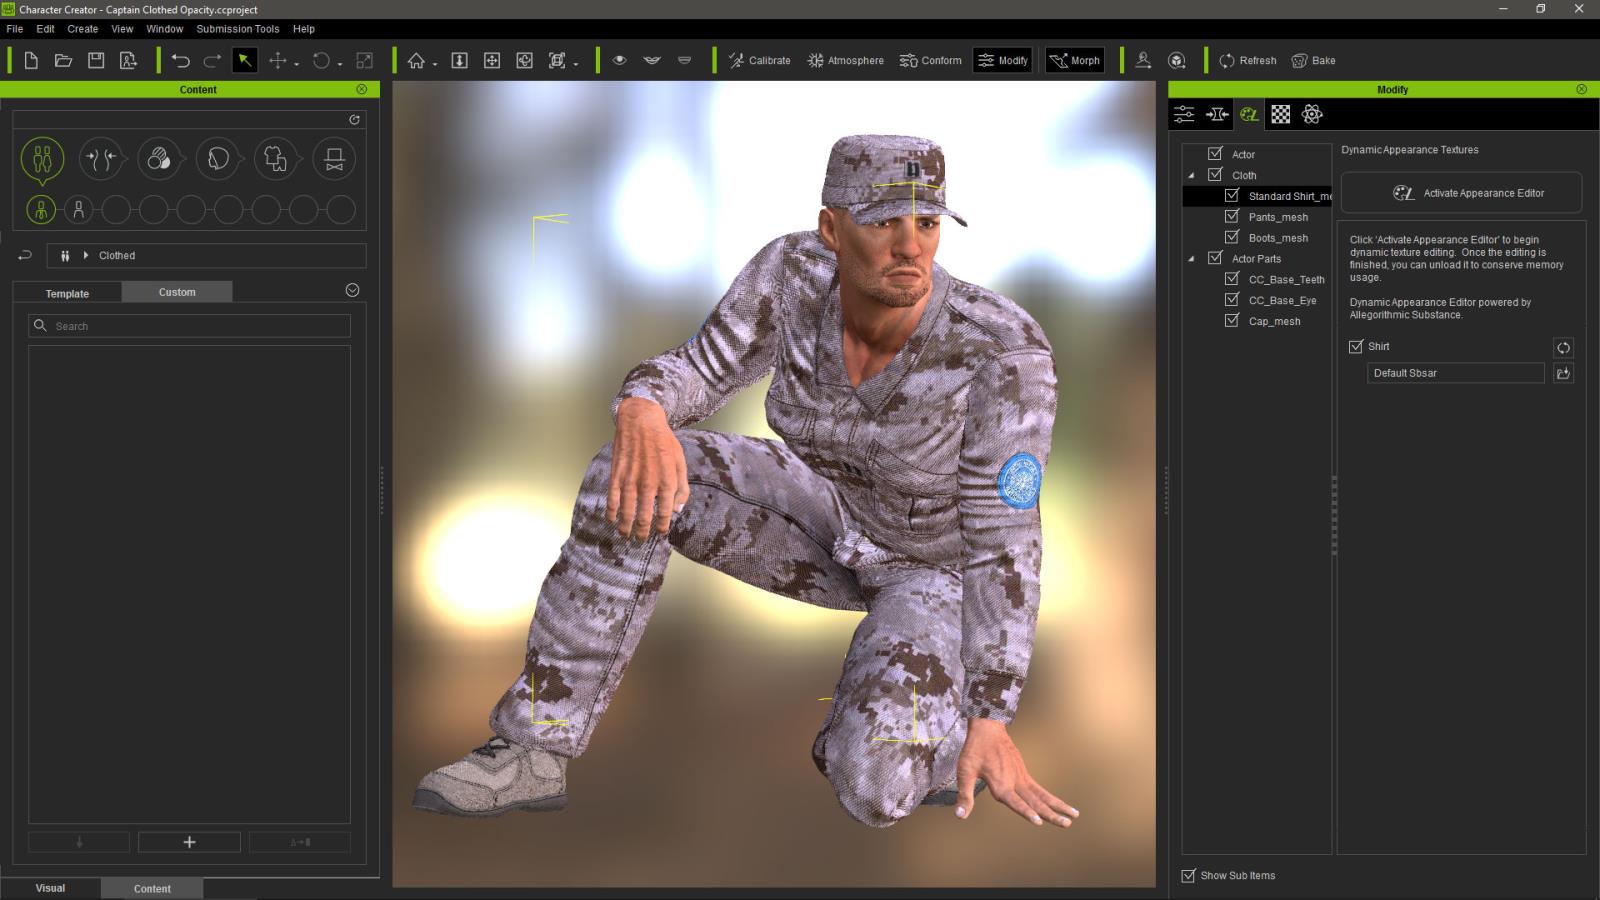Toggle Boots_mesh checkbox

tap(1232, 237)
